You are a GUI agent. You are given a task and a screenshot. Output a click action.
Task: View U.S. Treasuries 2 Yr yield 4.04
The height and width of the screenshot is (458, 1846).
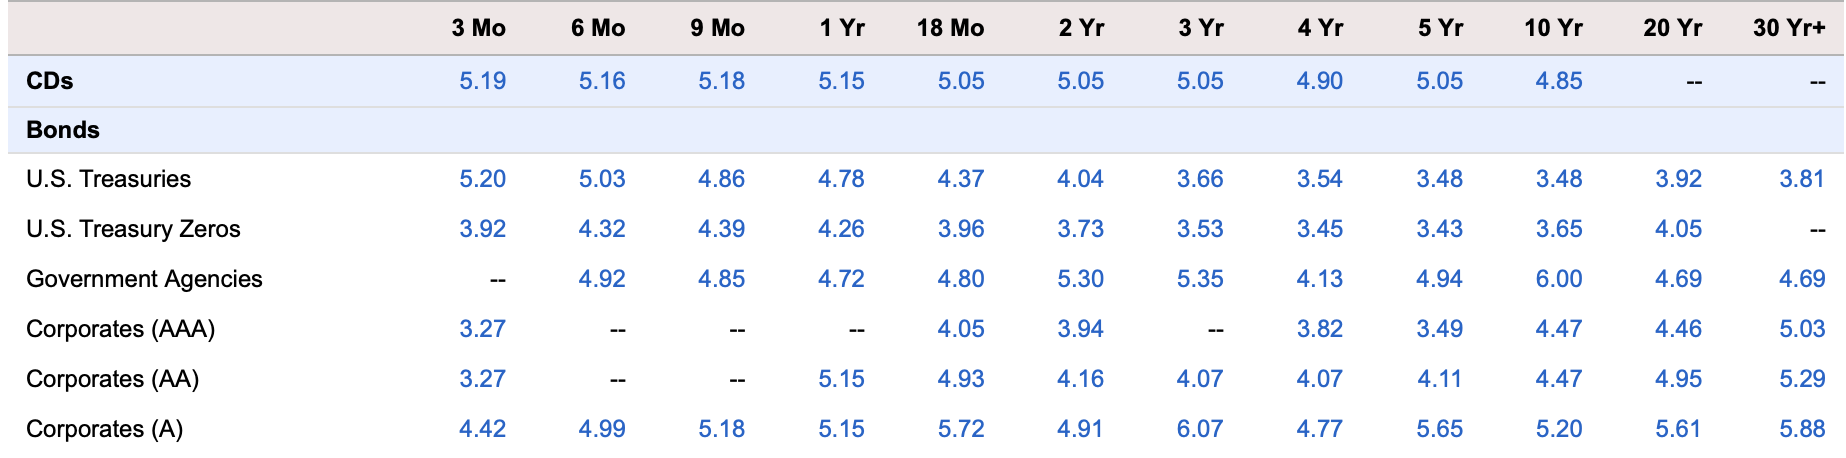[x=1080, y=179]
